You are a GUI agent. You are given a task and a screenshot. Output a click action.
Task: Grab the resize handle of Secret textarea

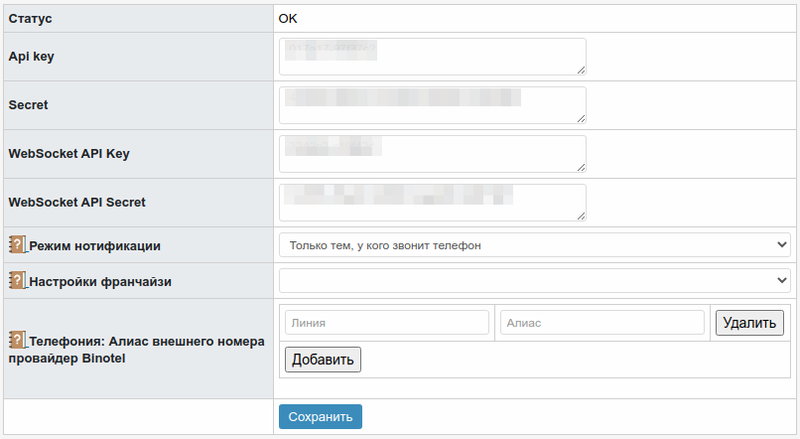pos(581,119)
